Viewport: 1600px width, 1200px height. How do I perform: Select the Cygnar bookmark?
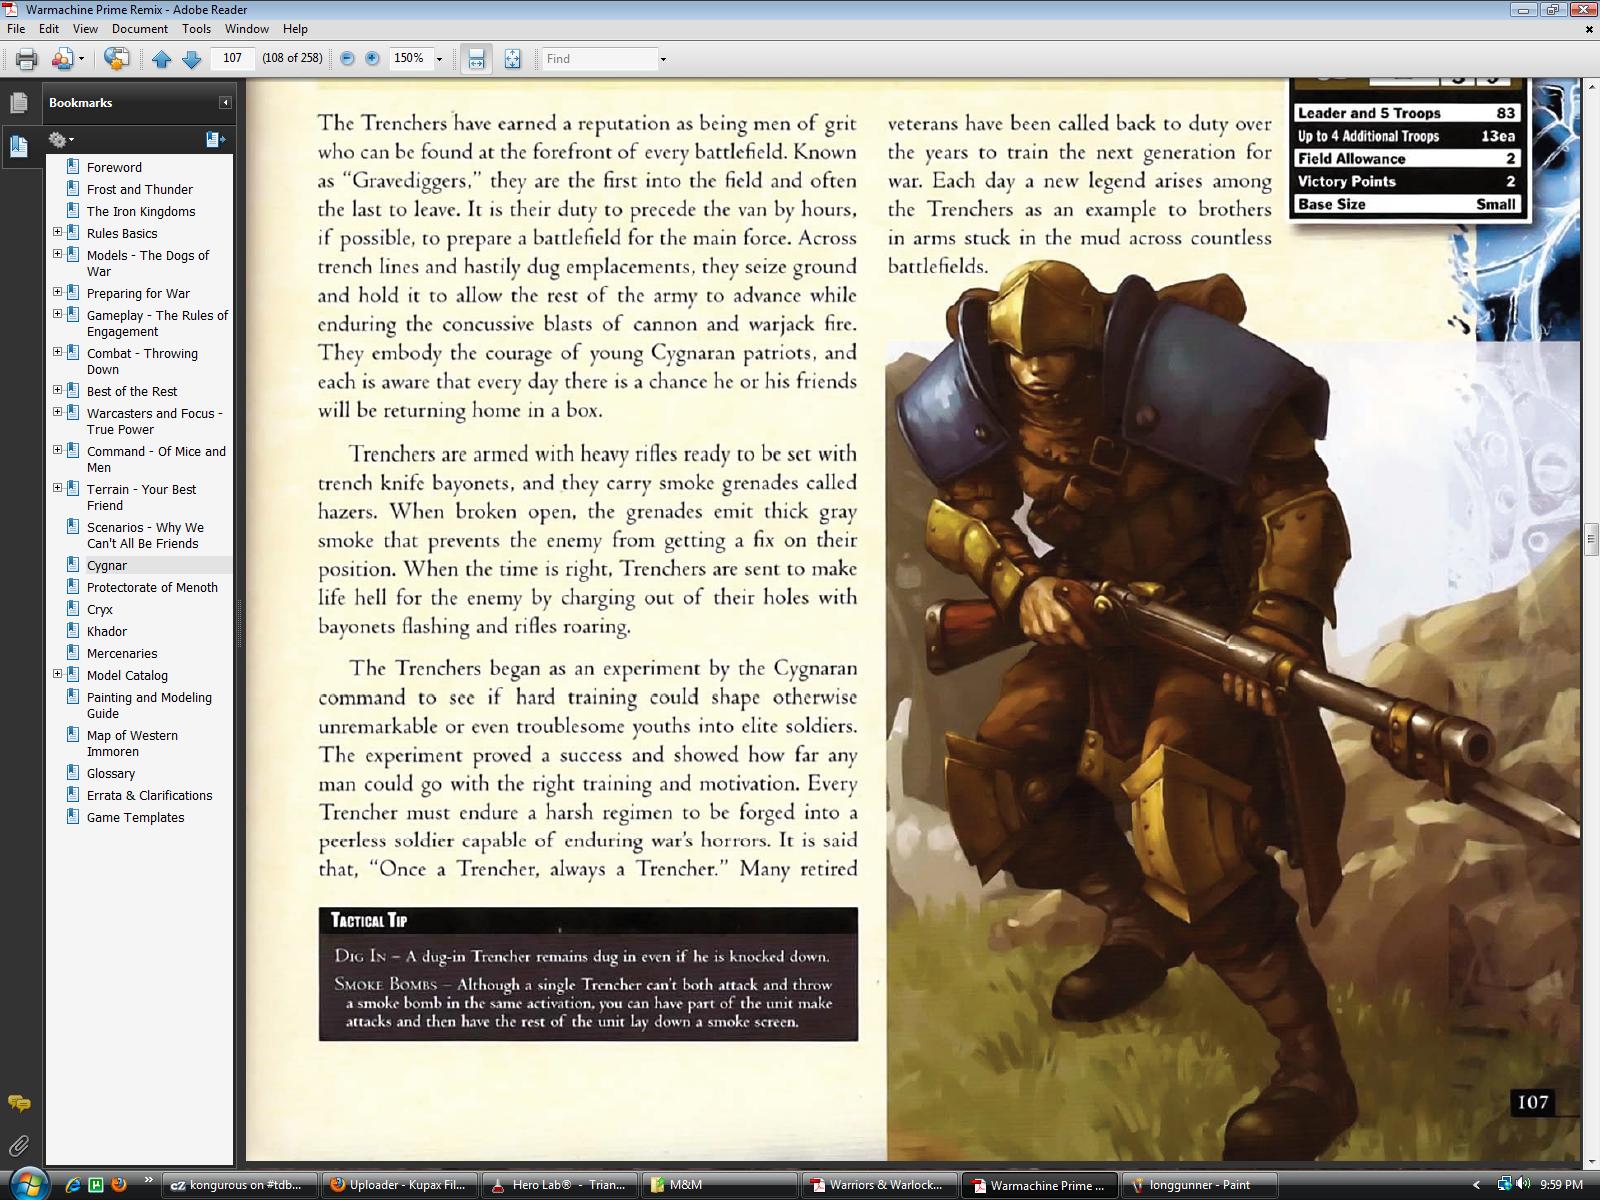[107, 566]
